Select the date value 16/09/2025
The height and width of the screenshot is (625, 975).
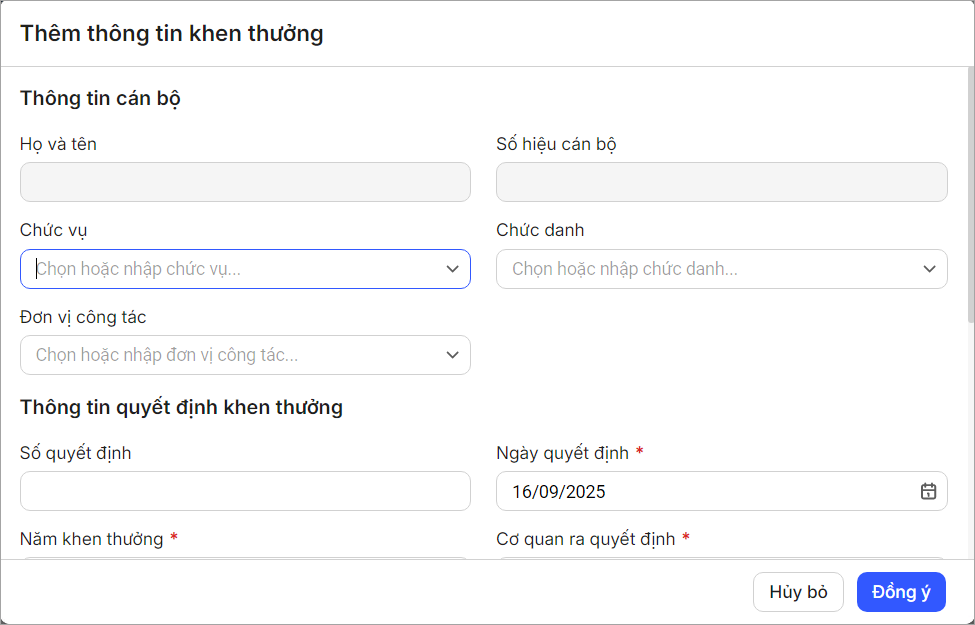pos(559,492)
